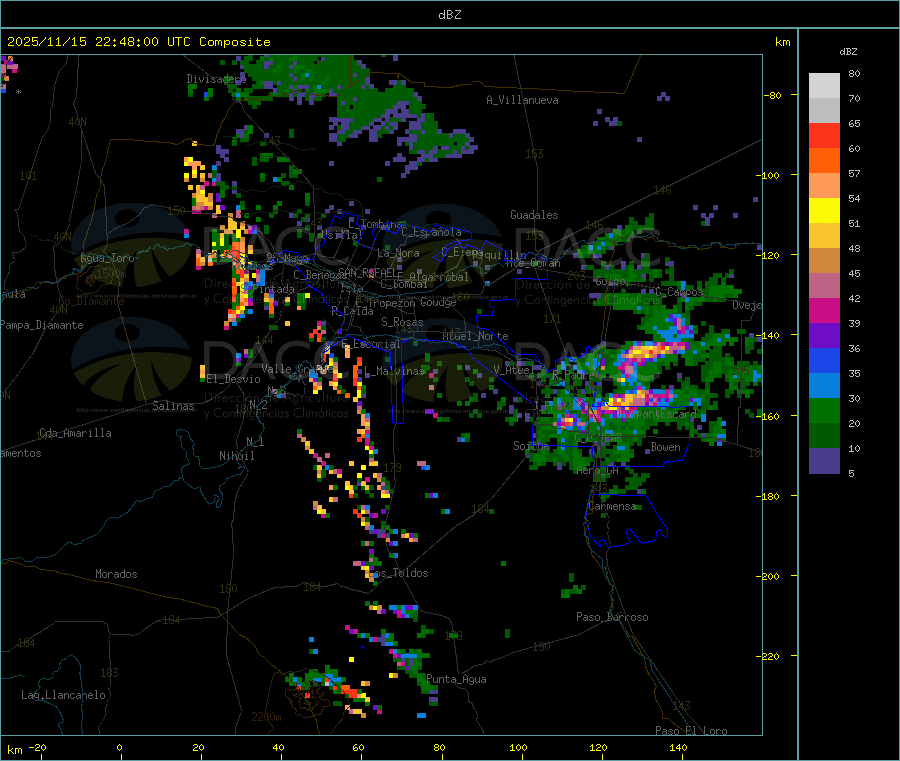The image size is (900, 761).
Task: Click the Carmensa location label
Action: (612, 506)
